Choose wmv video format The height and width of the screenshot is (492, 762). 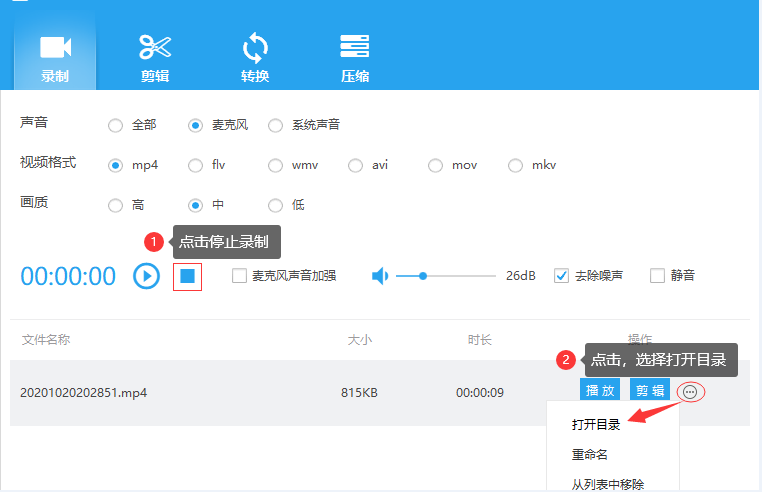[x=276, y=166]
